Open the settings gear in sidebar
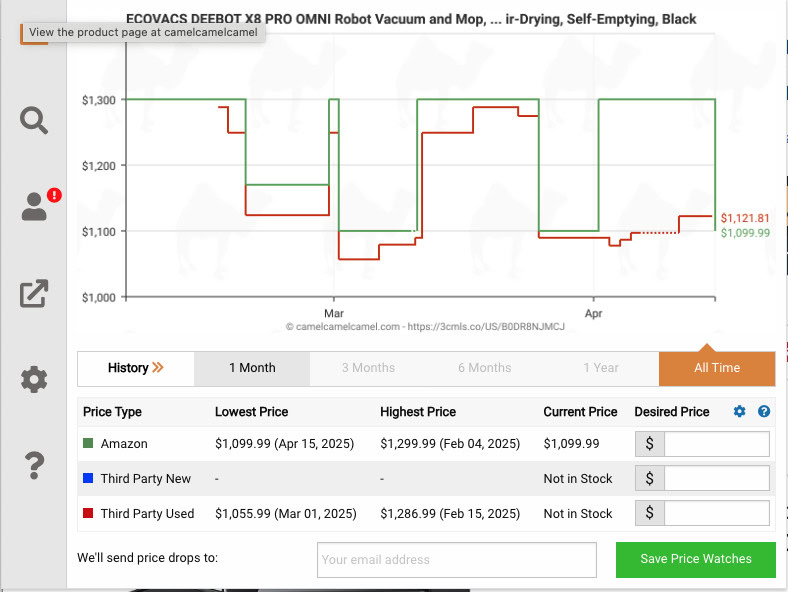This screenshot has height=592, width=788. [x=34, y=379]
